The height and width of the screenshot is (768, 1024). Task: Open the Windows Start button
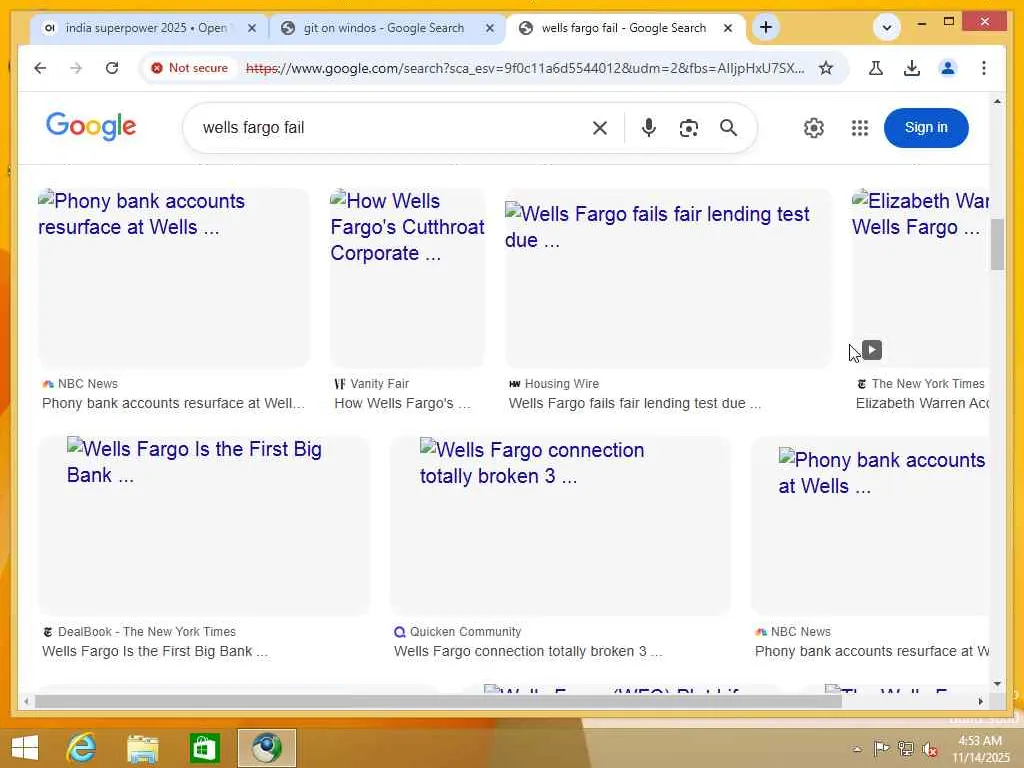[25, 748]
